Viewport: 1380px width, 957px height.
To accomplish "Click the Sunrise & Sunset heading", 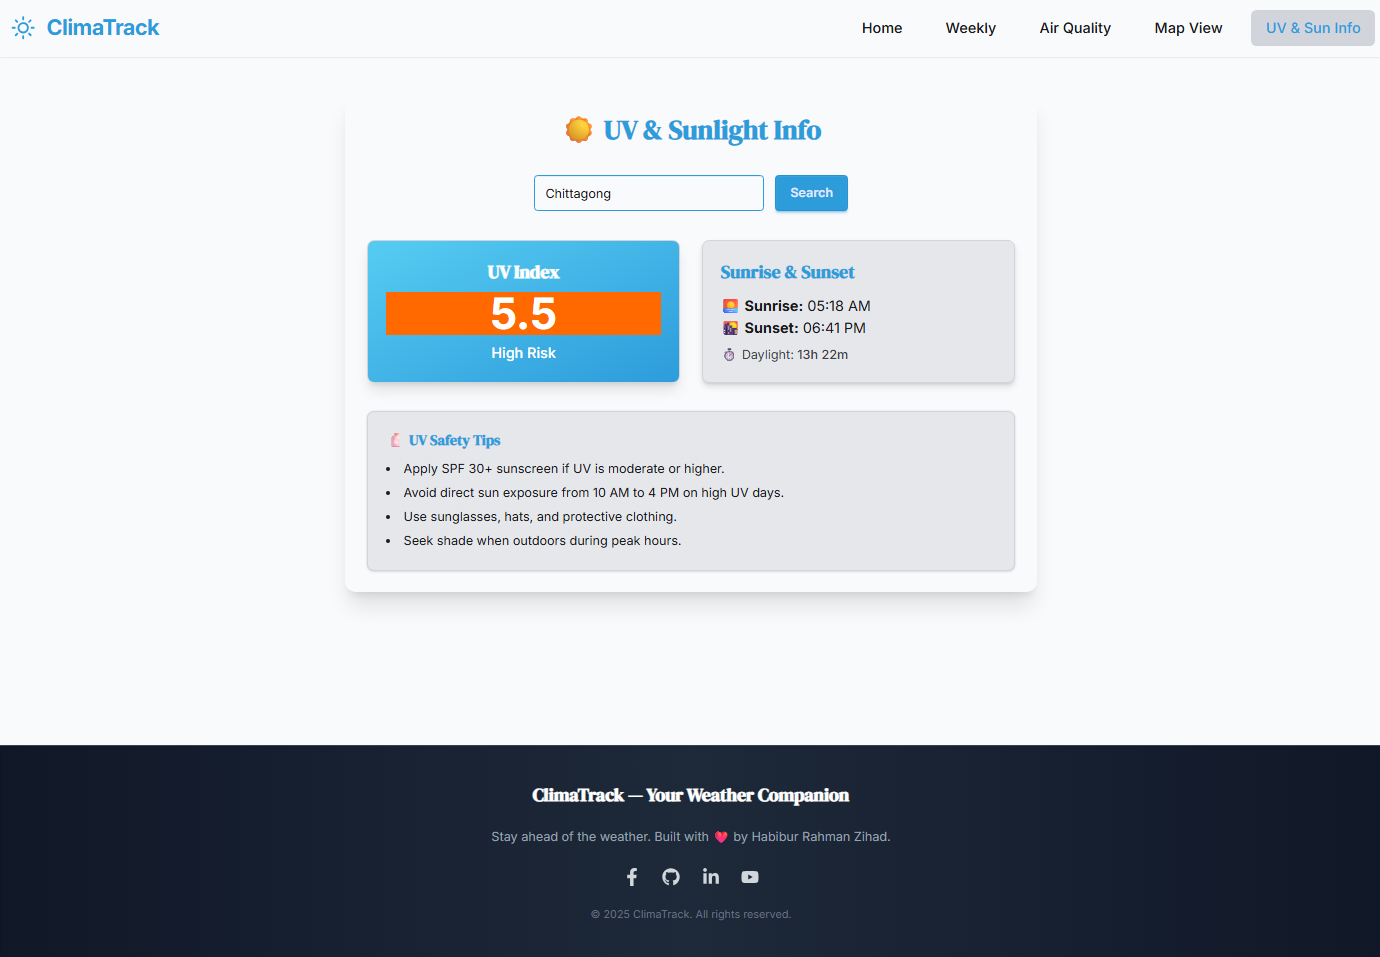I will pyautogui.click(x=787, y=272).
